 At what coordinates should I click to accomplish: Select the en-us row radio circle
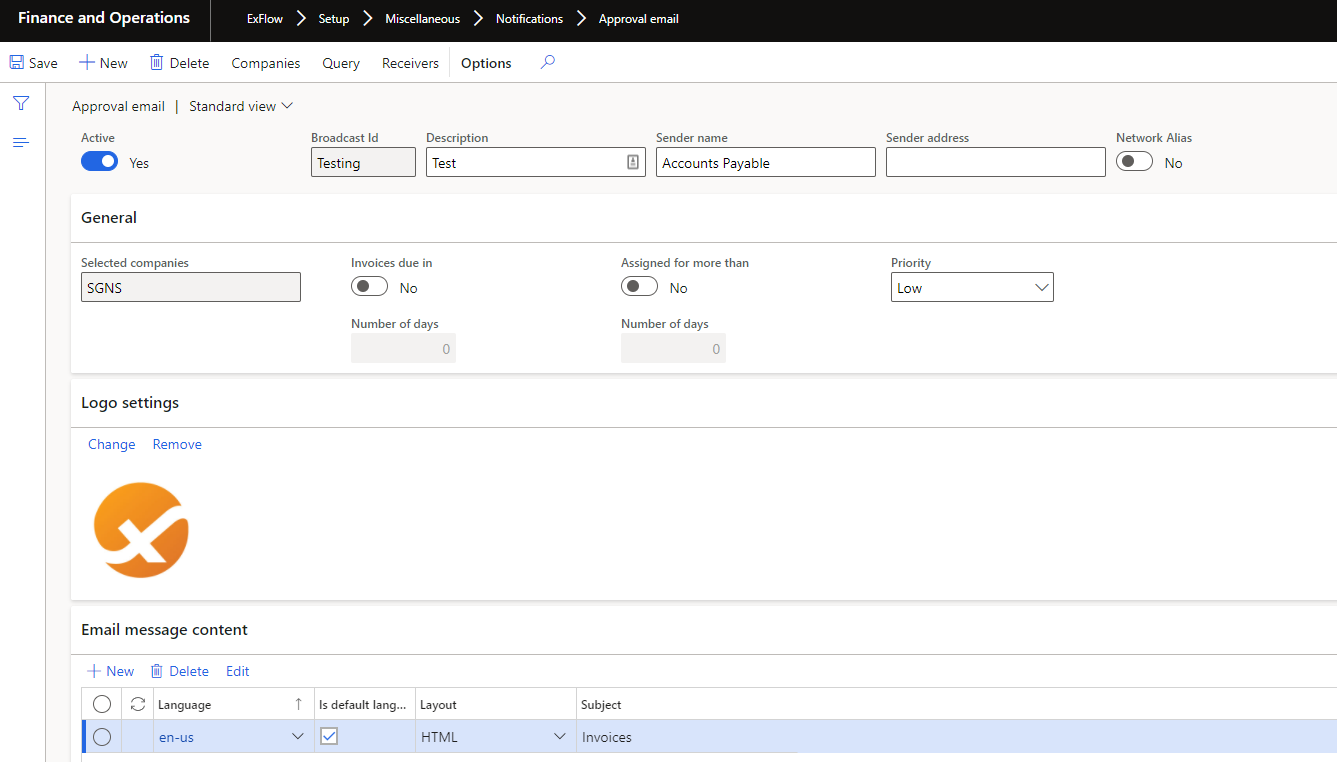101,737
